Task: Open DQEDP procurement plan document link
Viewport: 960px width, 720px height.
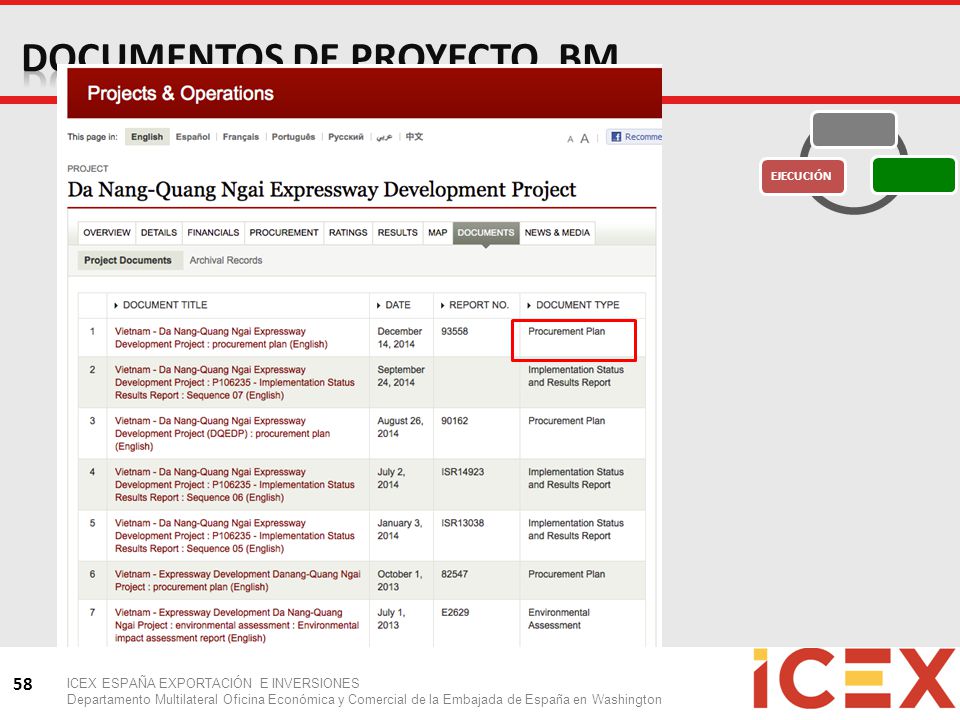Action: pyautogui.click(x=222, y=433)
